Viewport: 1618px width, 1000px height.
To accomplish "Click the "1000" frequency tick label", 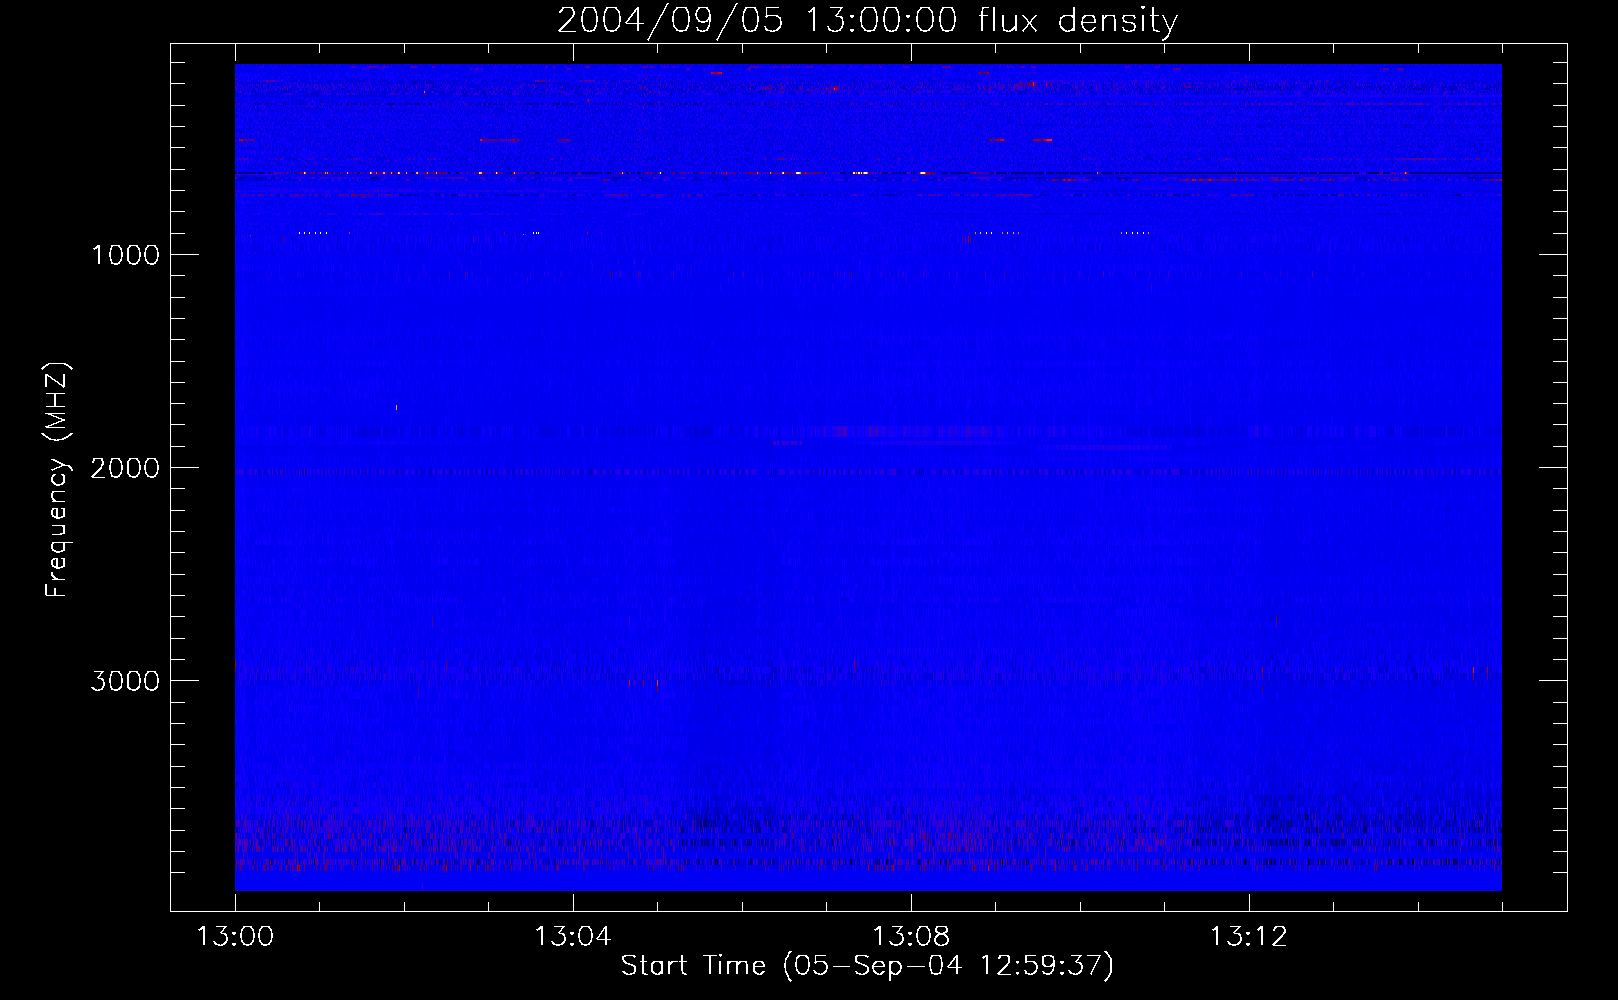I will (125, 255).
